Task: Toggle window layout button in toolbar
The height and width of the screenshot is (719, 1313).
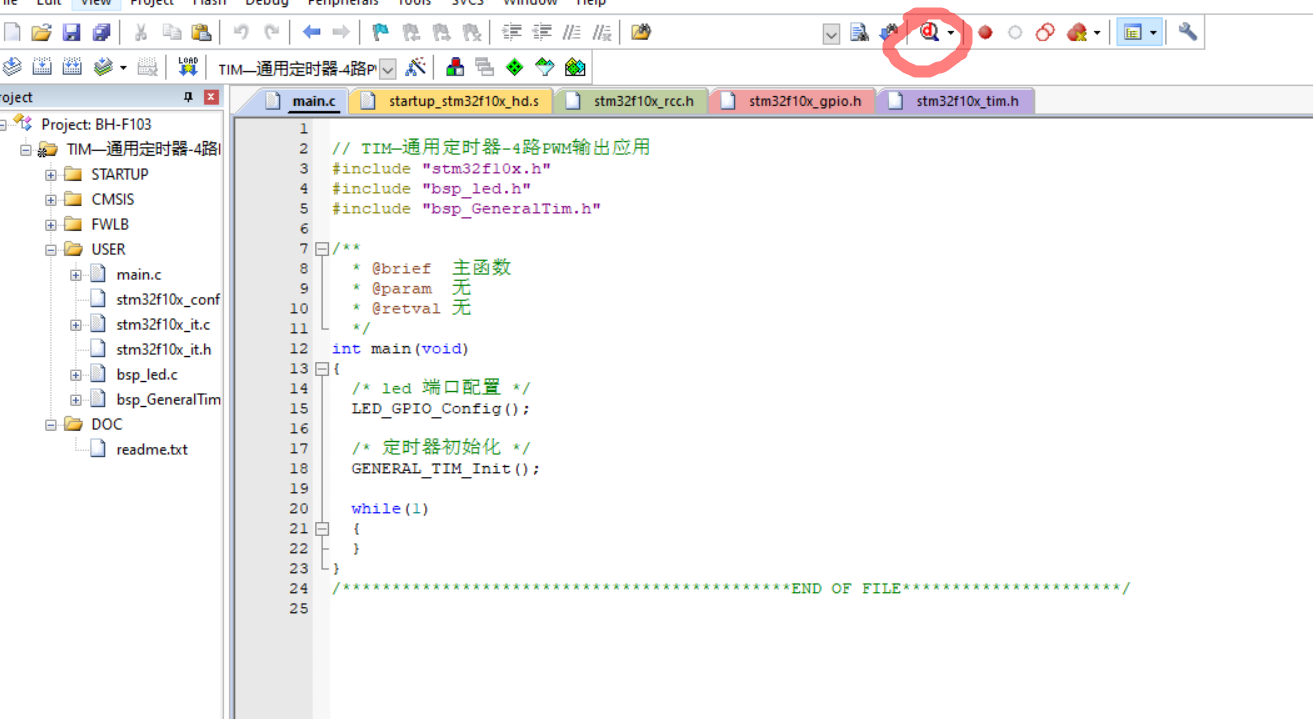Action: tap(1132, 33)
